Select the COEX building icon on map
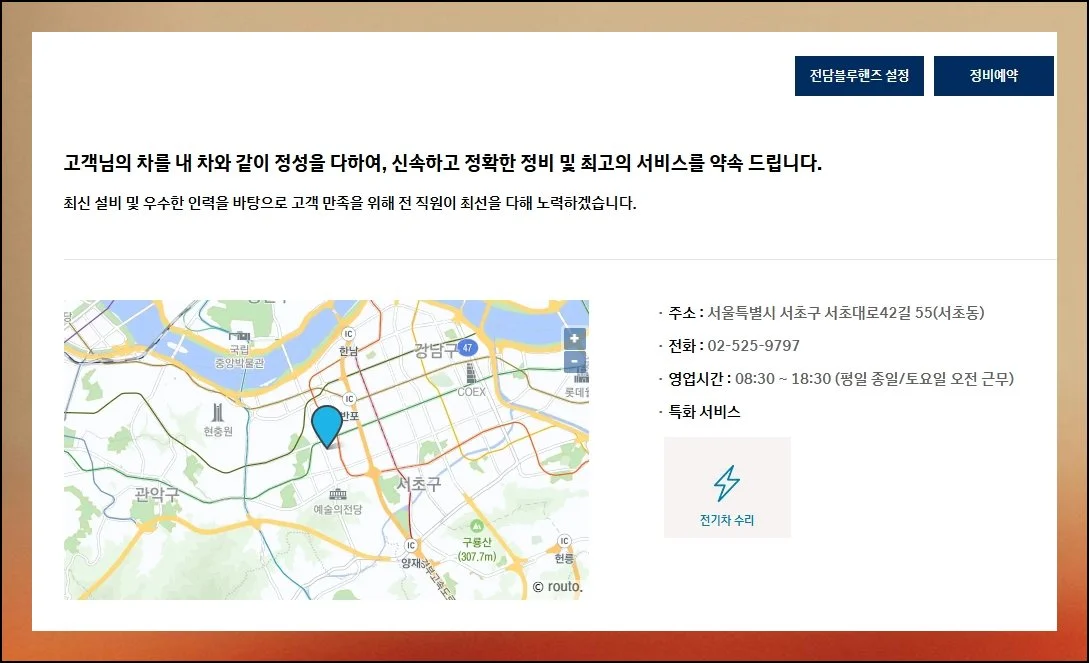 471,374
